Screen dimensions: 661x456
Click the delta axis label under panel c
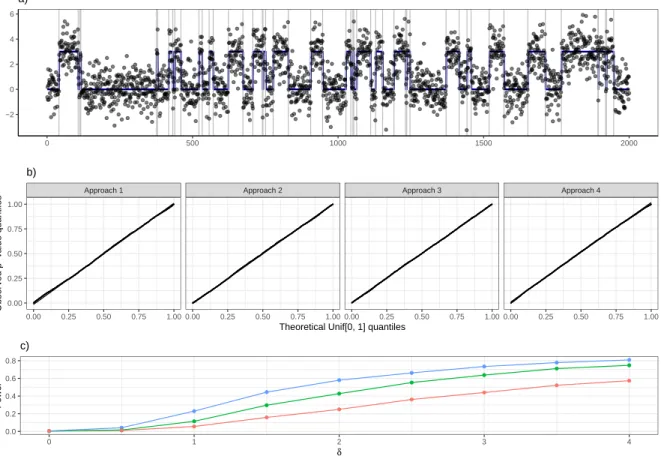tap(339, 452)
